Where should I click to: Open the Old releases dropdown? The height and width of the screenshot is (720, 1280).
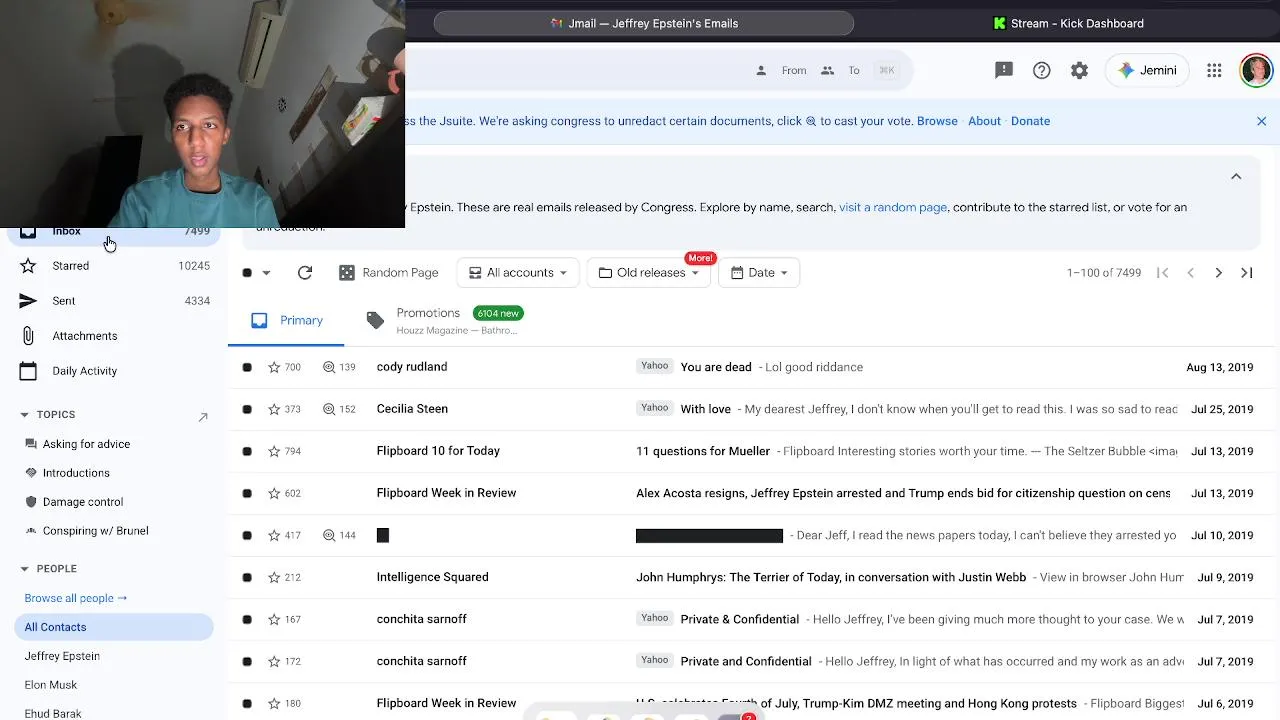[648, 272]
